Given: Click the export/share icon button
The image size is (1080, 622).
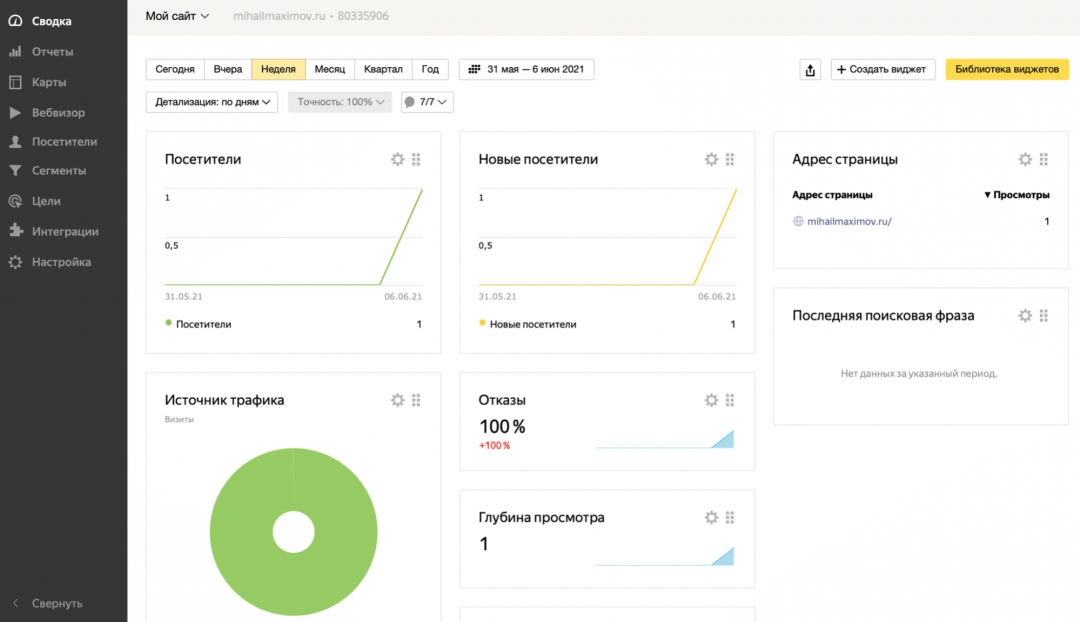Looking at the screenshot, I should coord(810,69).
